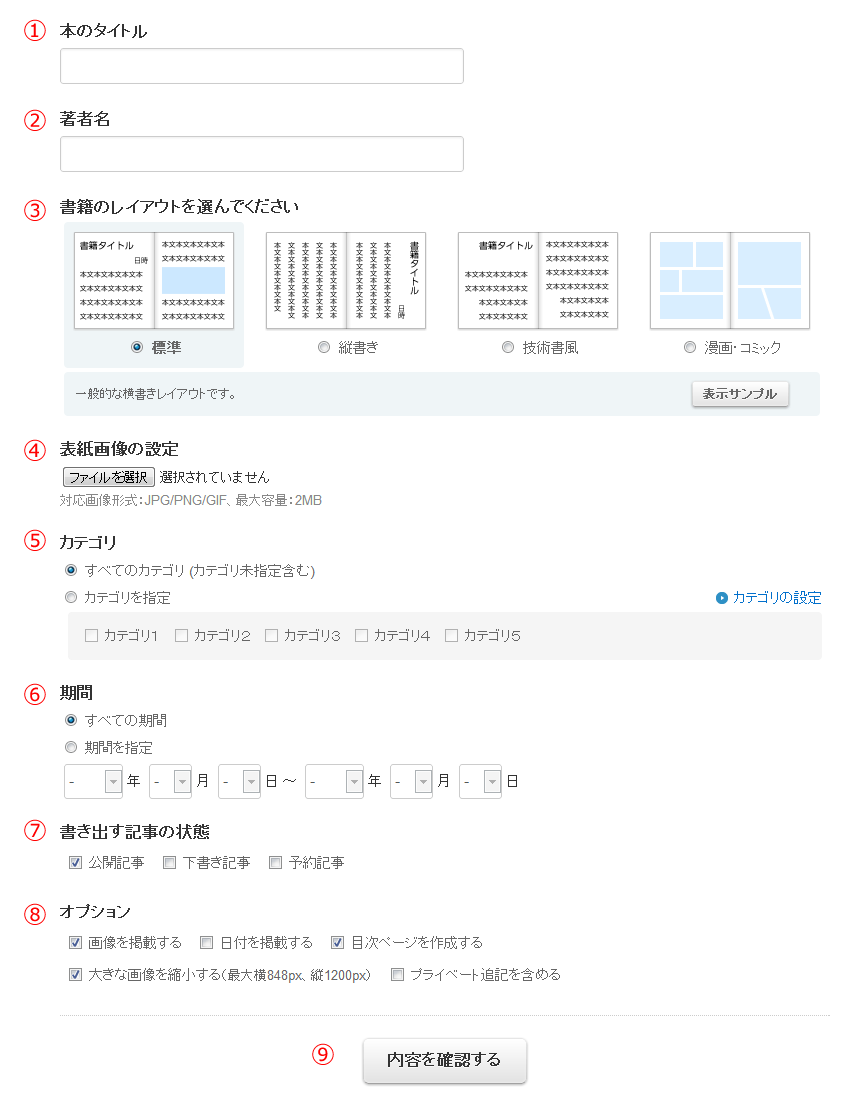The width and height of the screenshot is (860, 1107).
Task: Click the author name input field
Action: pos(262,154)
